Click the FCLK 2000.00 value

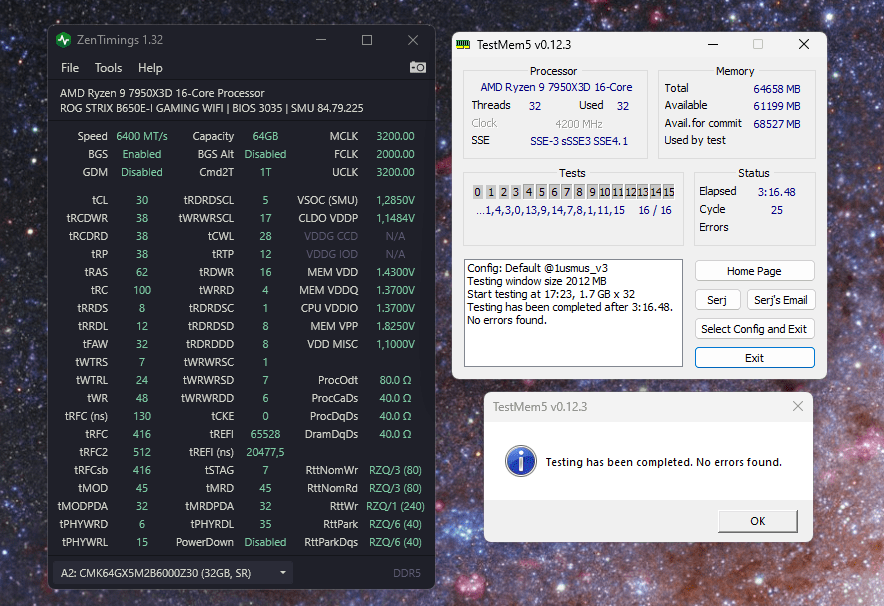coord(395,154)
